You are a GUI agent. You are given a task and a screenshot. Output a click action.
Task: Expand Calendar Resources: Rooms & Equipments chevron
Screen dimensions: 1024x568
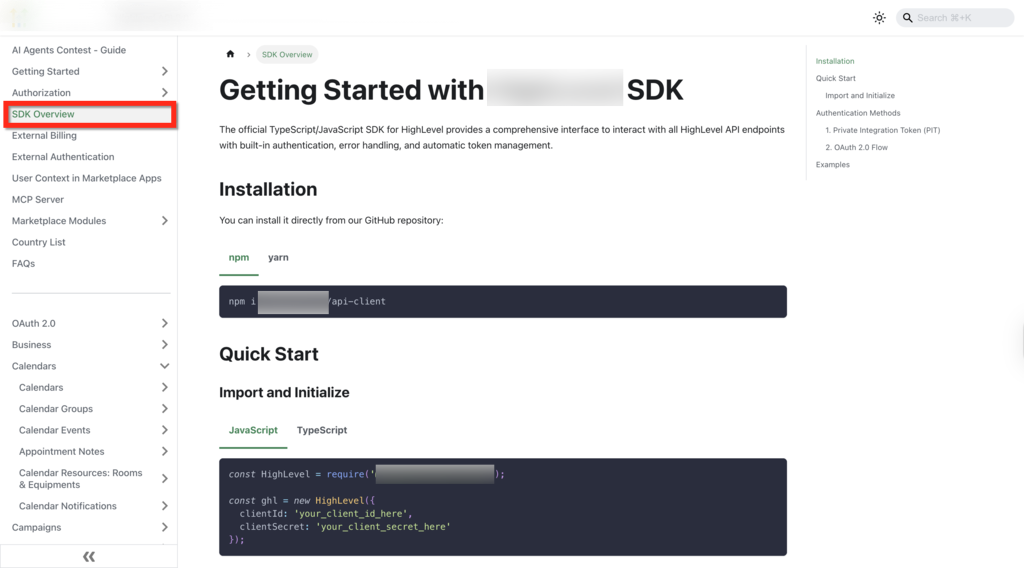[165, 479]
